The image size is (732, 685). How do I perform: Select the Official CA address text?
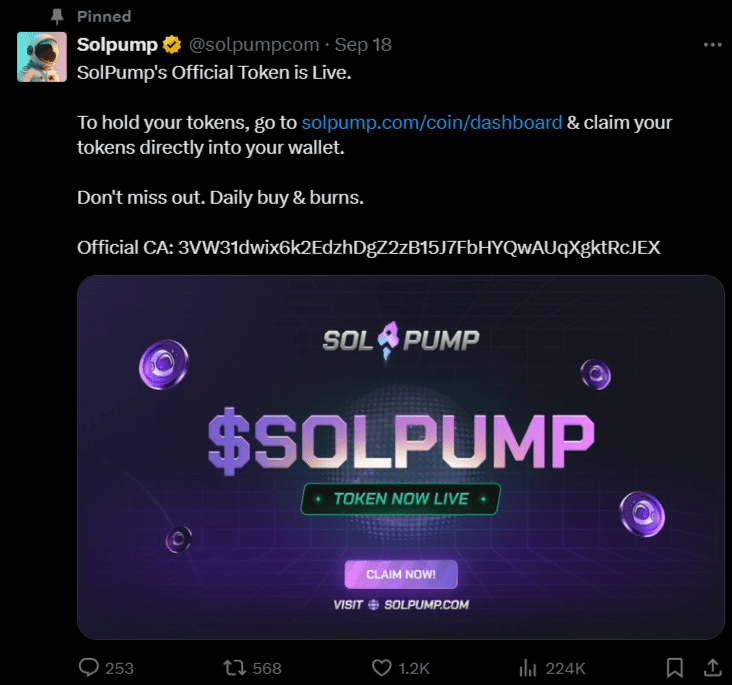point(418,247)
